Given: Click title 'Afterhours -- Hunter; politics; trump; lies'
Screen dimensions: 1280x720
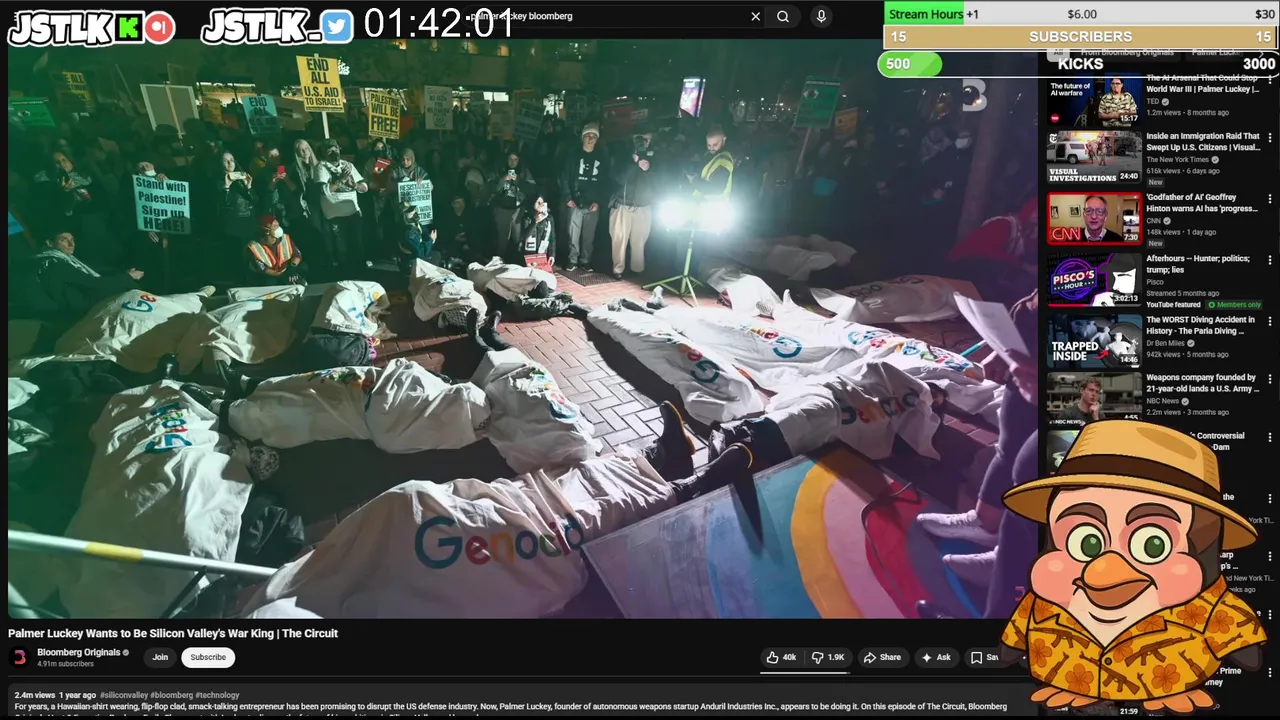Looking at the screenshot, I should pyautogui.click(x=1198, y=264).
